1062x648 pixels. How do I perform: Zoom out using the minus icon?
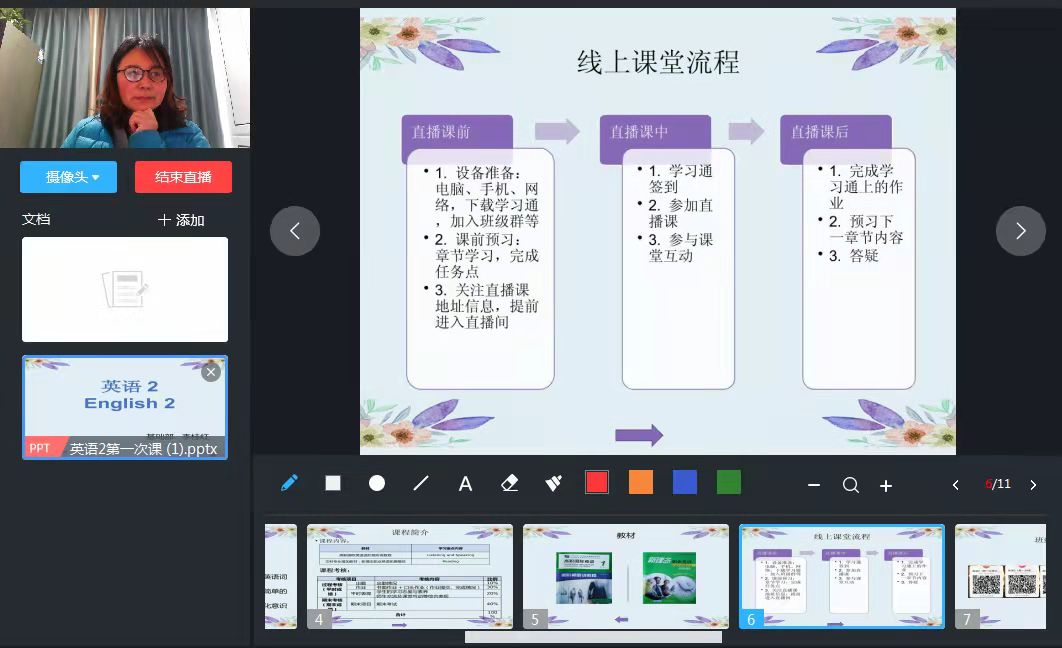tap(814, 485)
